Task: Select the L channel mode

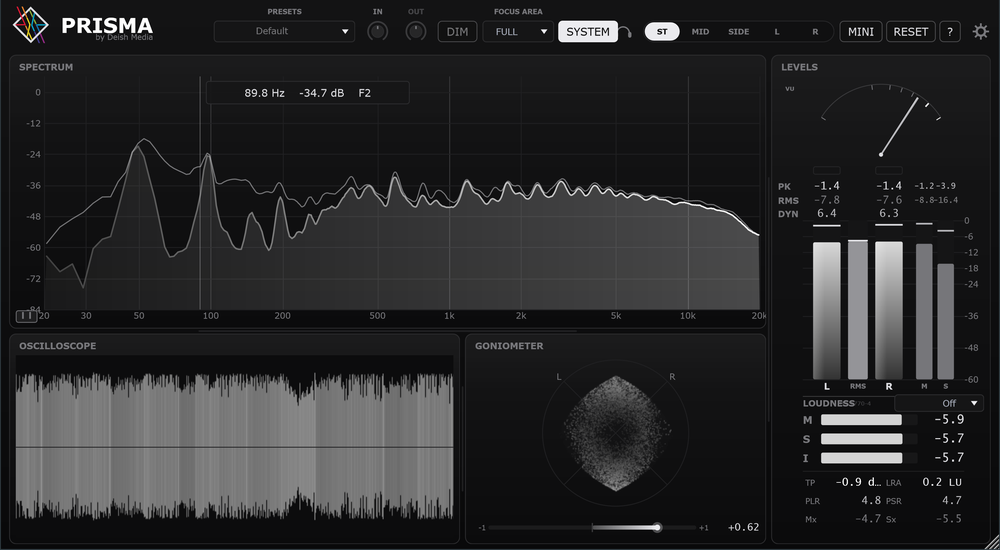Action: [x=777, y=31]
